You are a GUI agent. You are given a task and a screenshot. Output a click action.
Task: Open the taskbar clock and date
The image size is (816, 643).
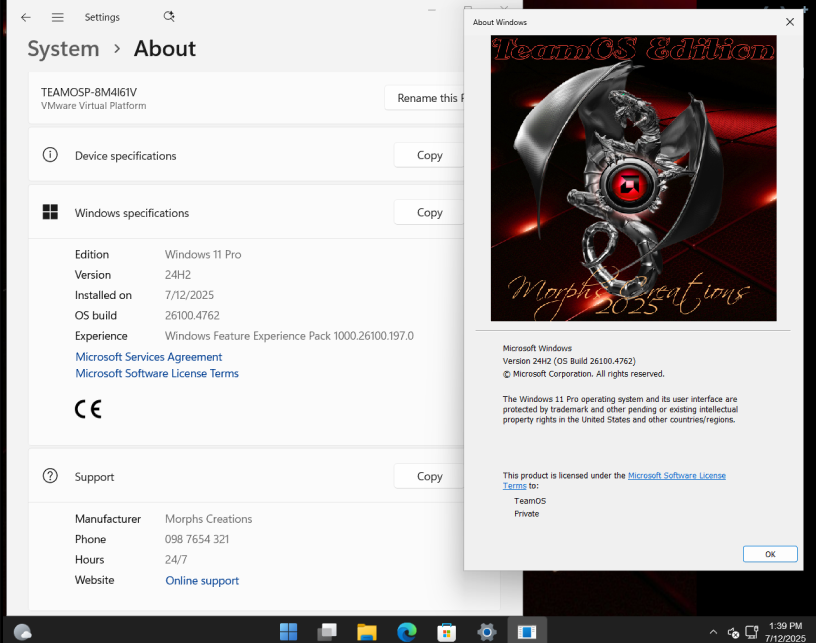click(x=785, y=632)
